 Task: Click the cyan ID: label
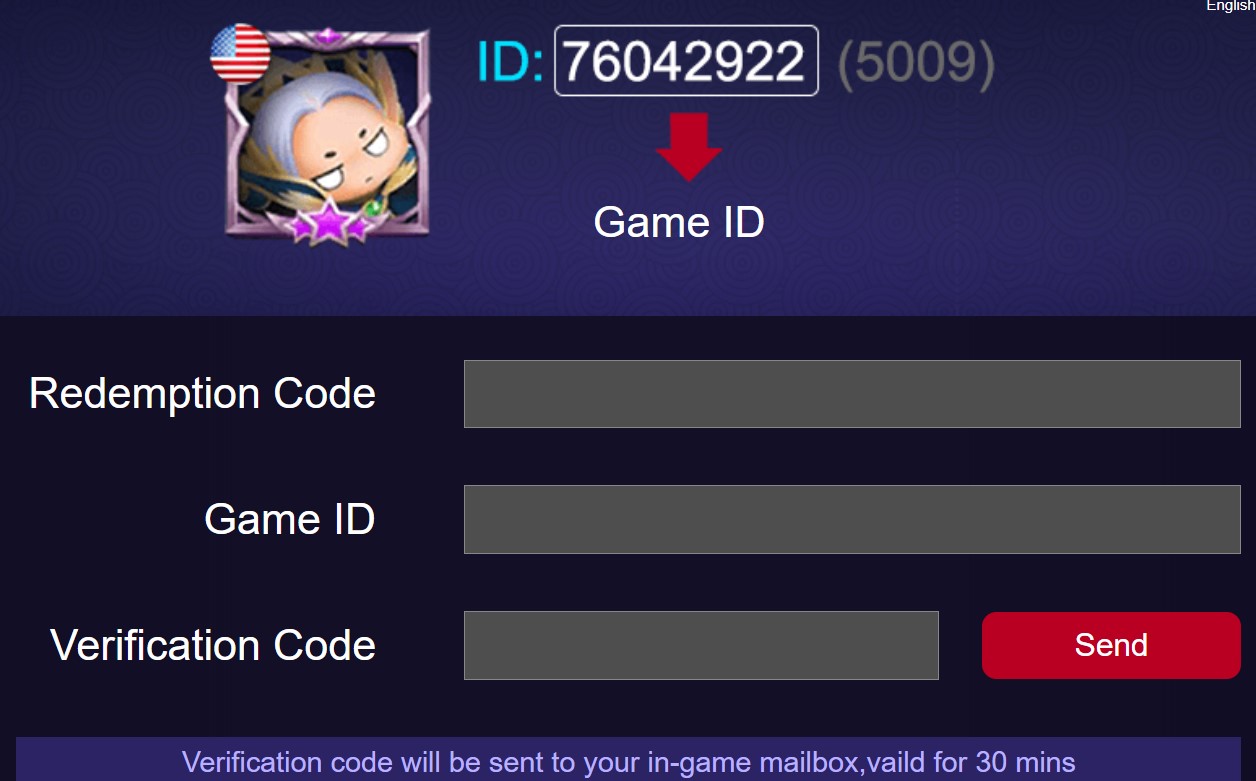[x=511, y=62]
